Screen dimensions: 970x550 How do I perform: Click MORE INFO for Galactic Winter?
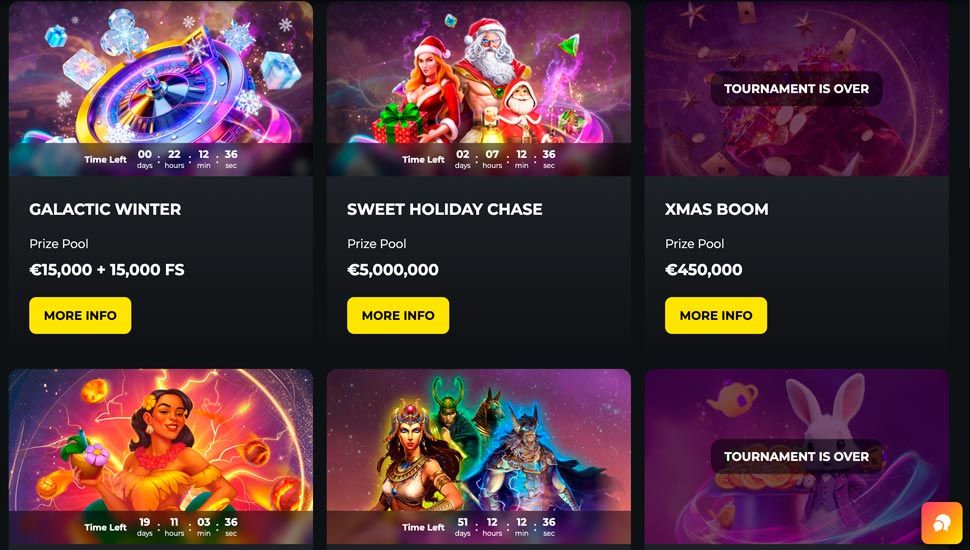(80, 316)
